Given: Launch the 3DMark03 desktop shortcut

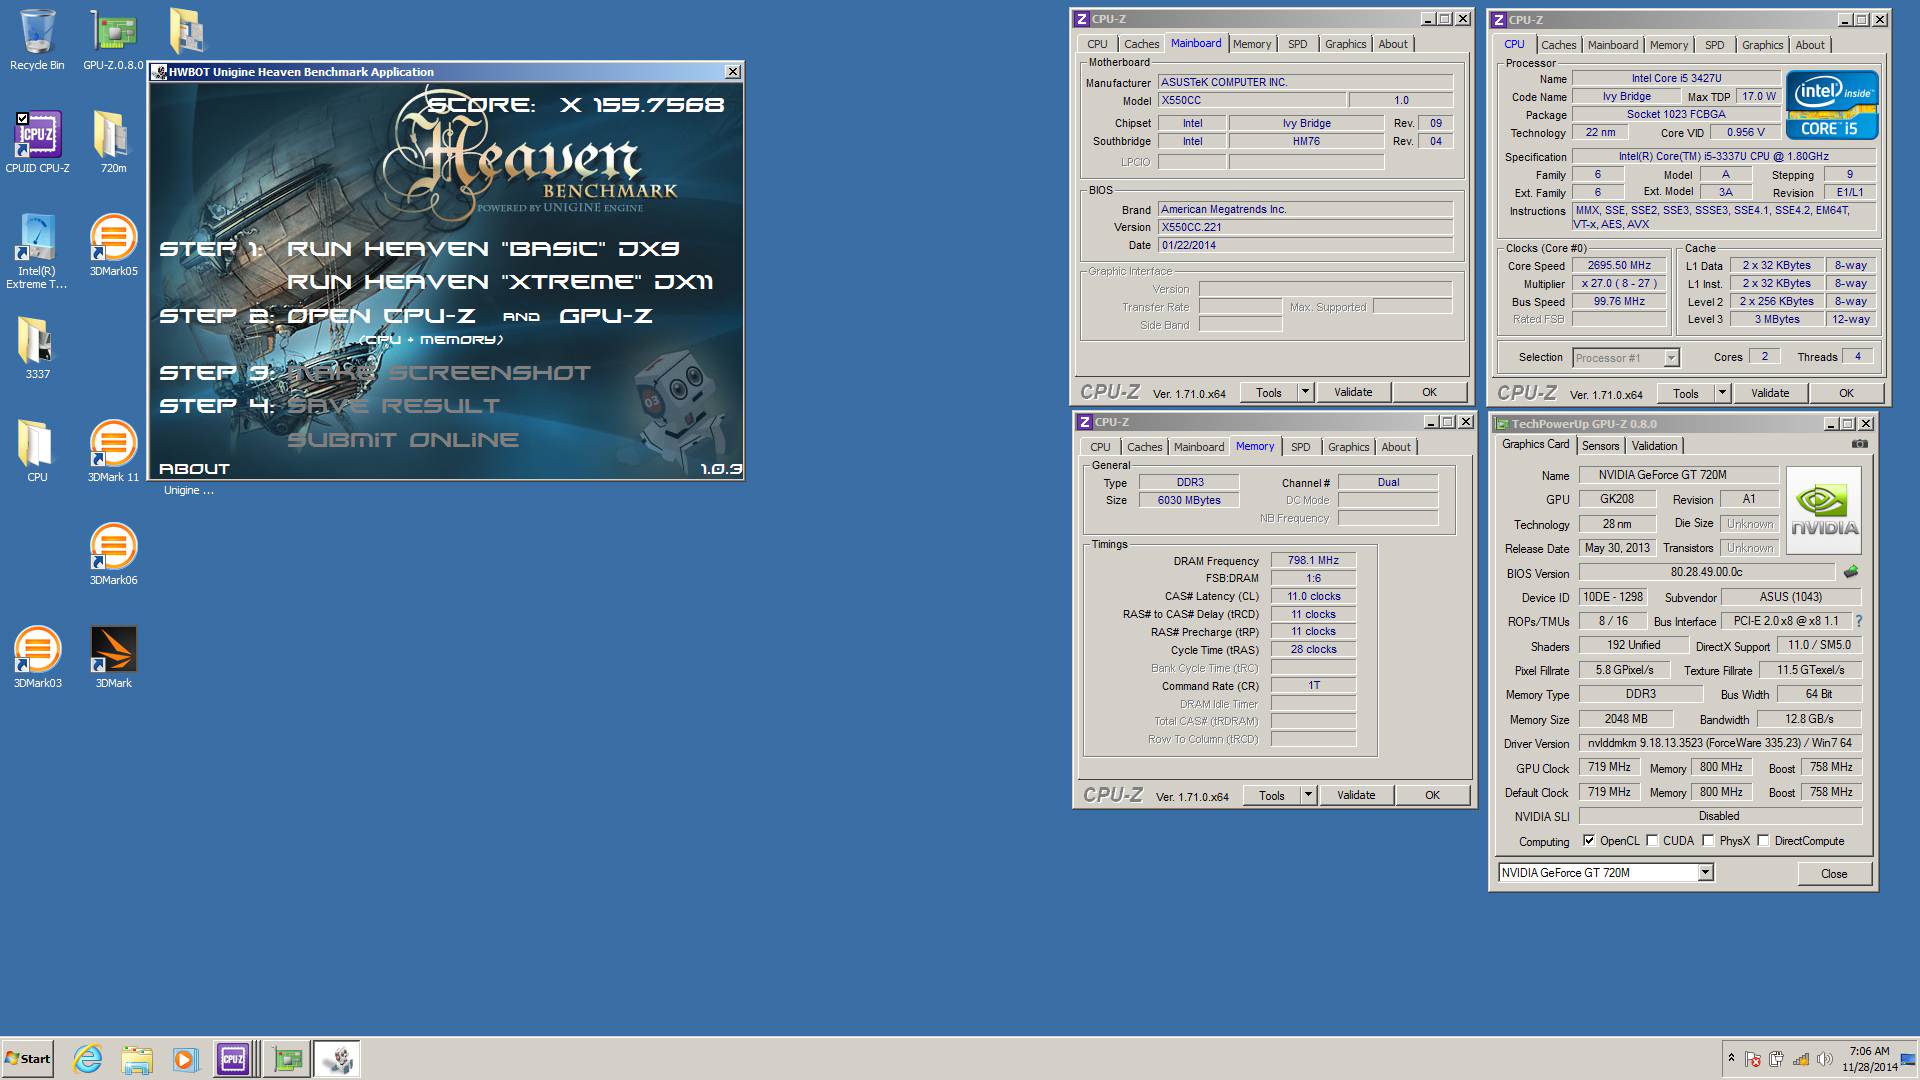Looking at the screenshot, I should pyautogui.click(x=37, y=657).
